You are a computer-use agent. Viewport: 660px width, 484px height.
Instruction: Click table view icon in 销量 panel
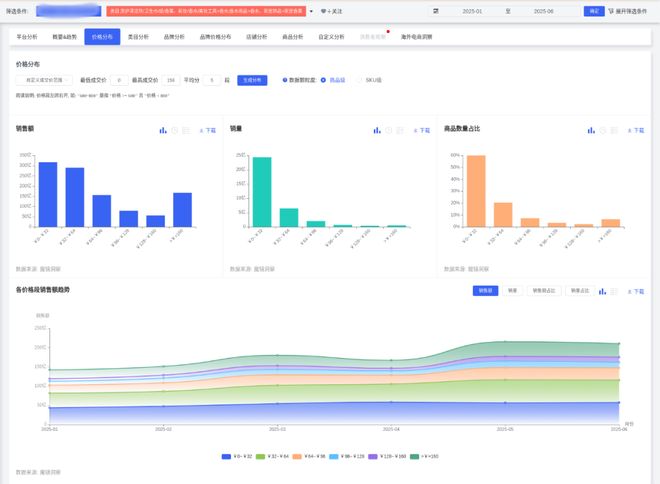[x=401, y=130]
